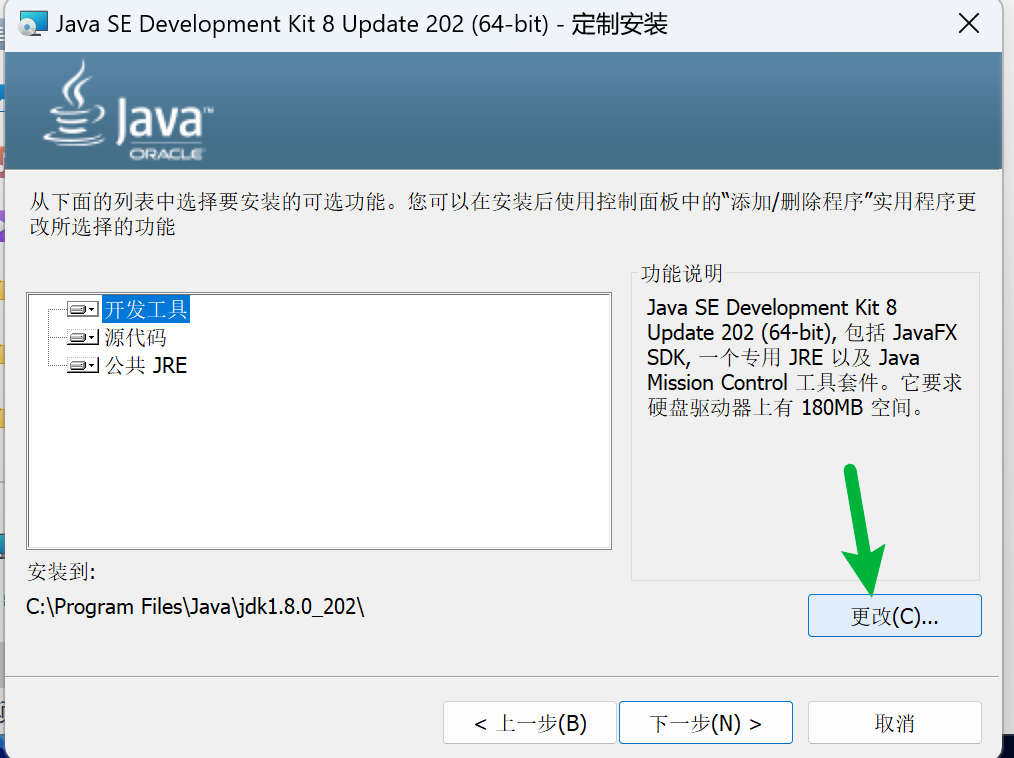Click the 定制安装 window title text
The width and height of the screenshot is (1014, 758).
click(x=620, y=24)
